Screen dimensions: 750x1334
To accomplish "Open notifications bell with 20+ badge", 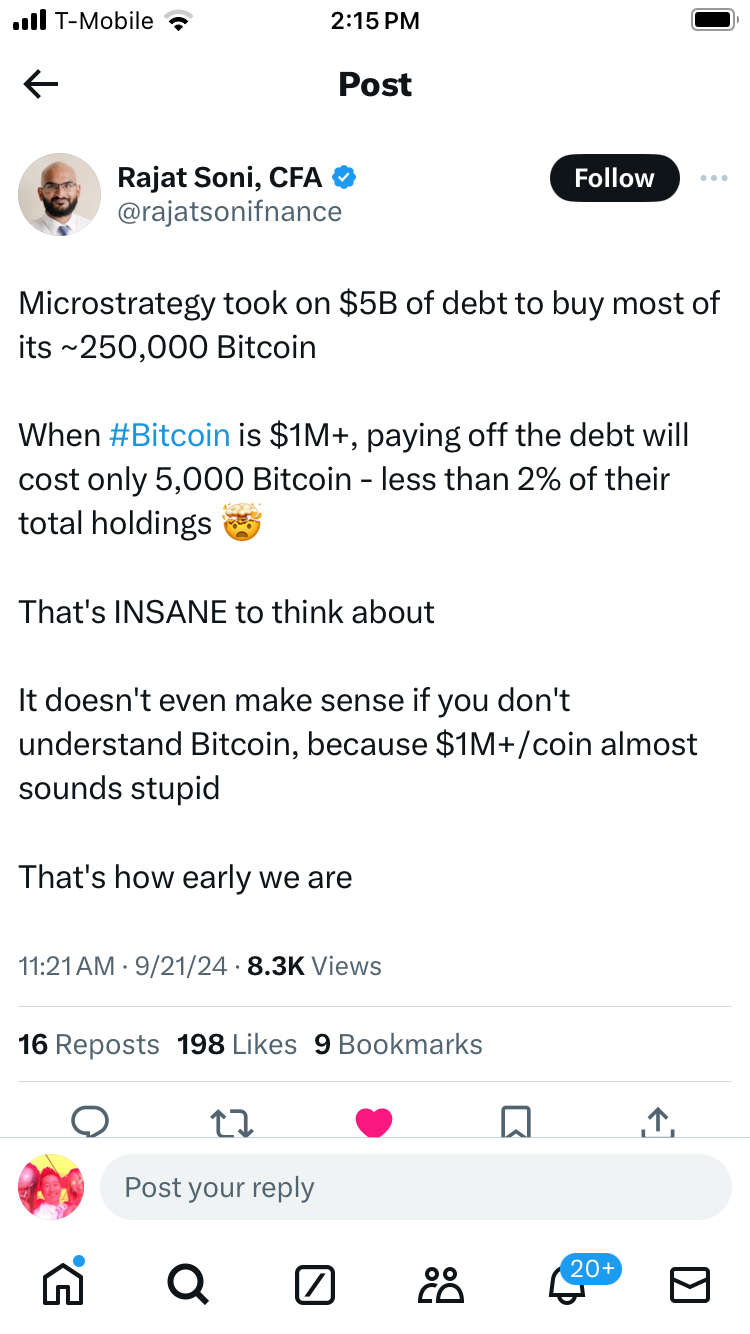I will (568, 1284).
